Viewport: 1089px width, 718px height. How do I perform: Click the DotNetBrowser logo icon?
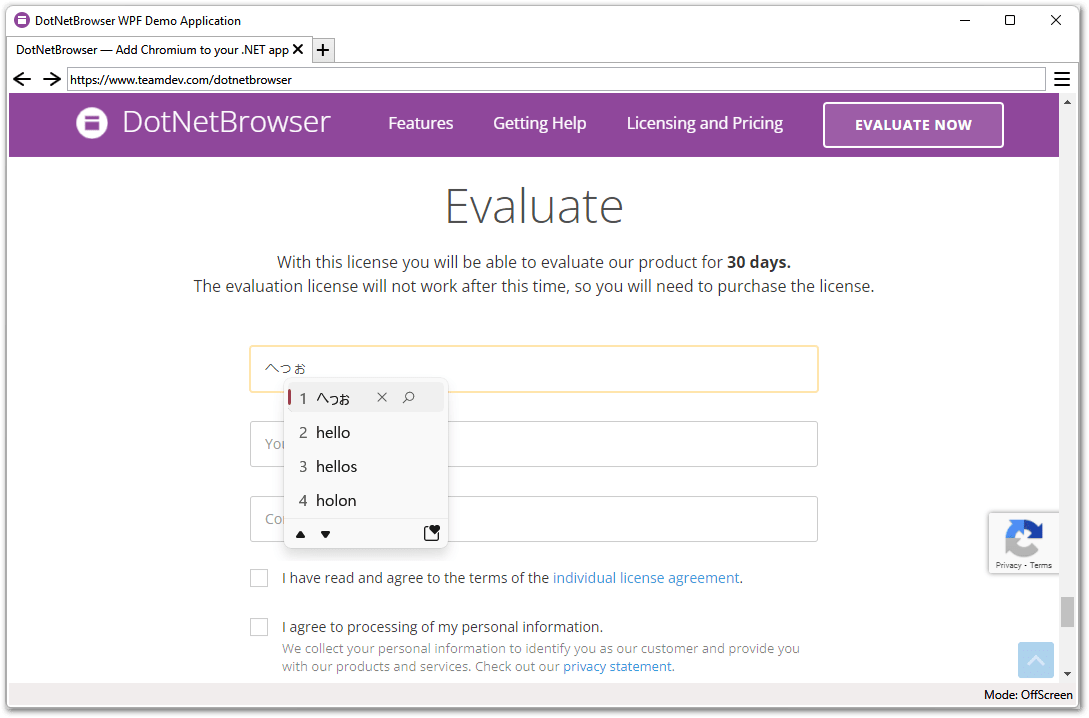tap(92, 123)
